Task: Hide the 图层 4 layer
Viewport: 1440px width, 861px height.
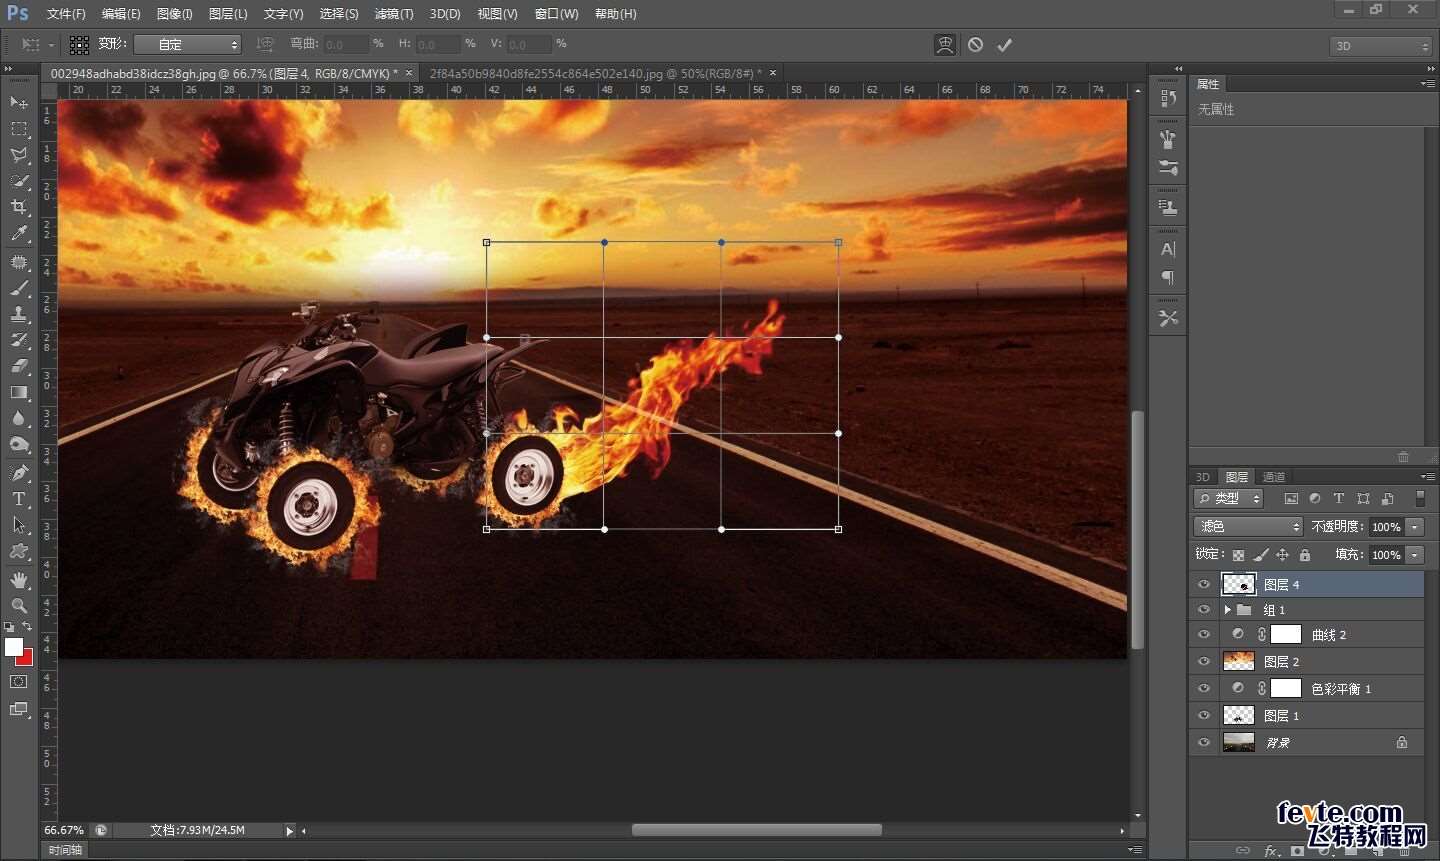Action: [1204, 585]
